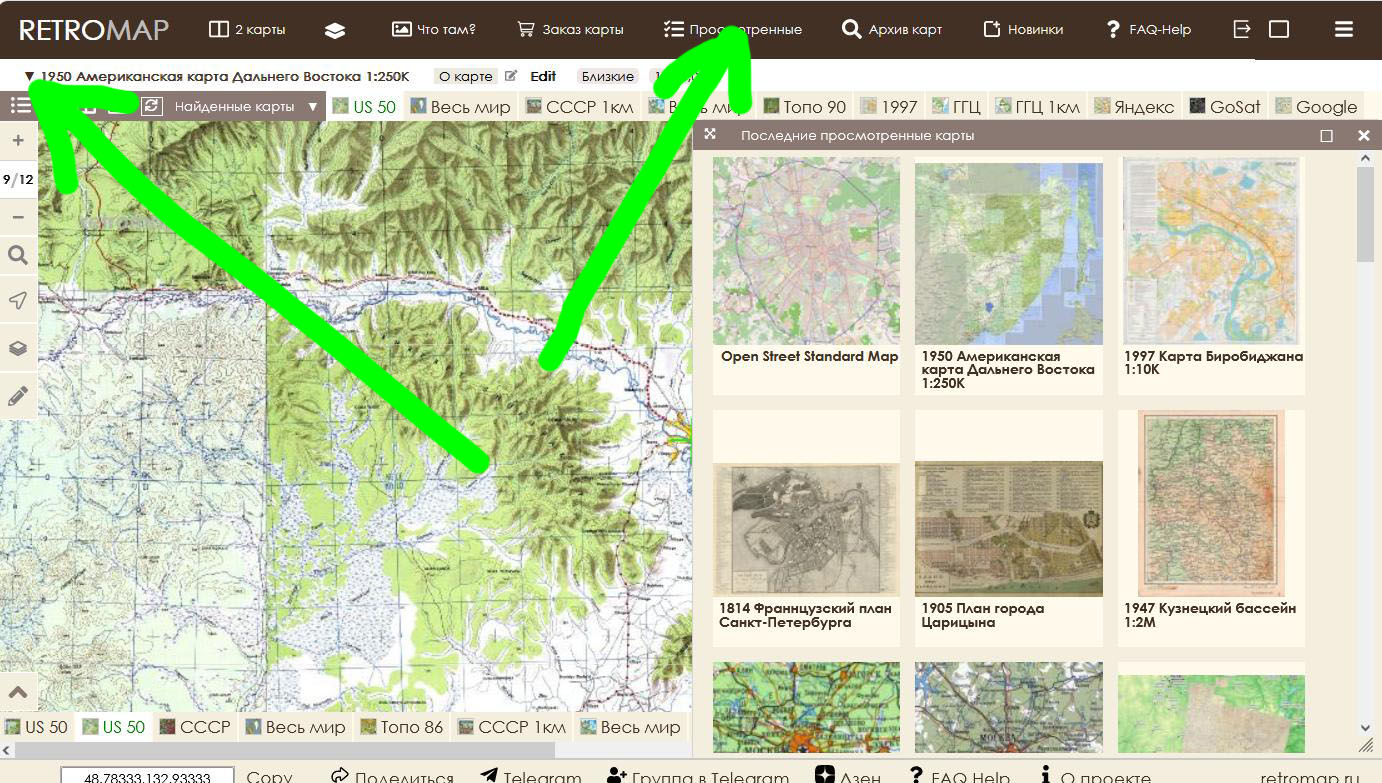1382x783 pixels.
Task: Zoom in with the plus button
Action: 18,141
